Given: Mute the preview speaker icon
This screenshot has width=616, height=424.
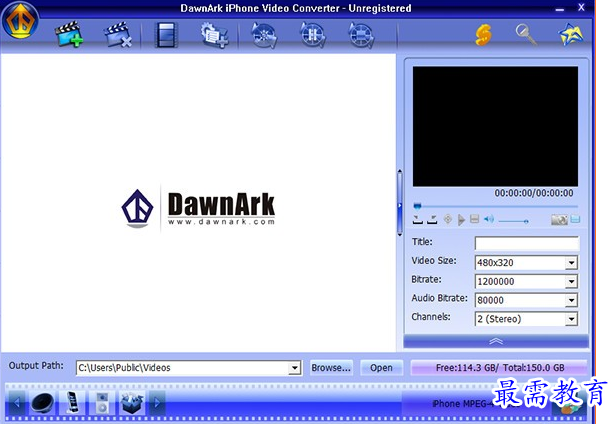Looking at the screenshot, I should 489,219.
